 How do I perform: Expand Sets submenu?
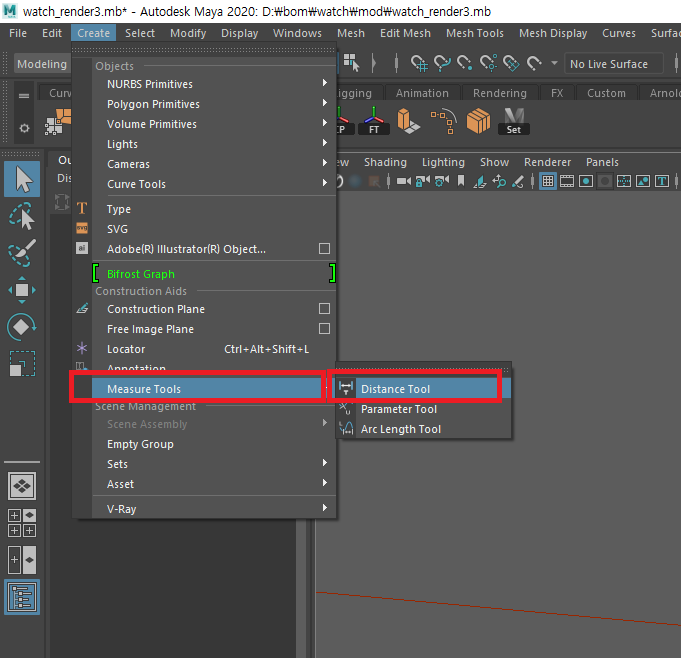[214, 464]
